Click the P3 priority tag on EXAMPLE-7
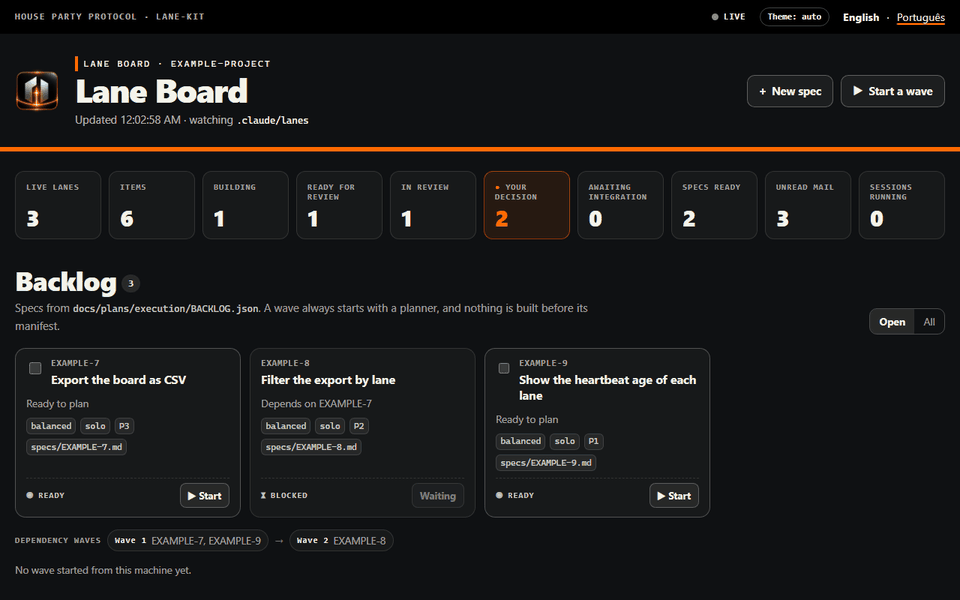This screenshot has width=960, height=600. 124,426
